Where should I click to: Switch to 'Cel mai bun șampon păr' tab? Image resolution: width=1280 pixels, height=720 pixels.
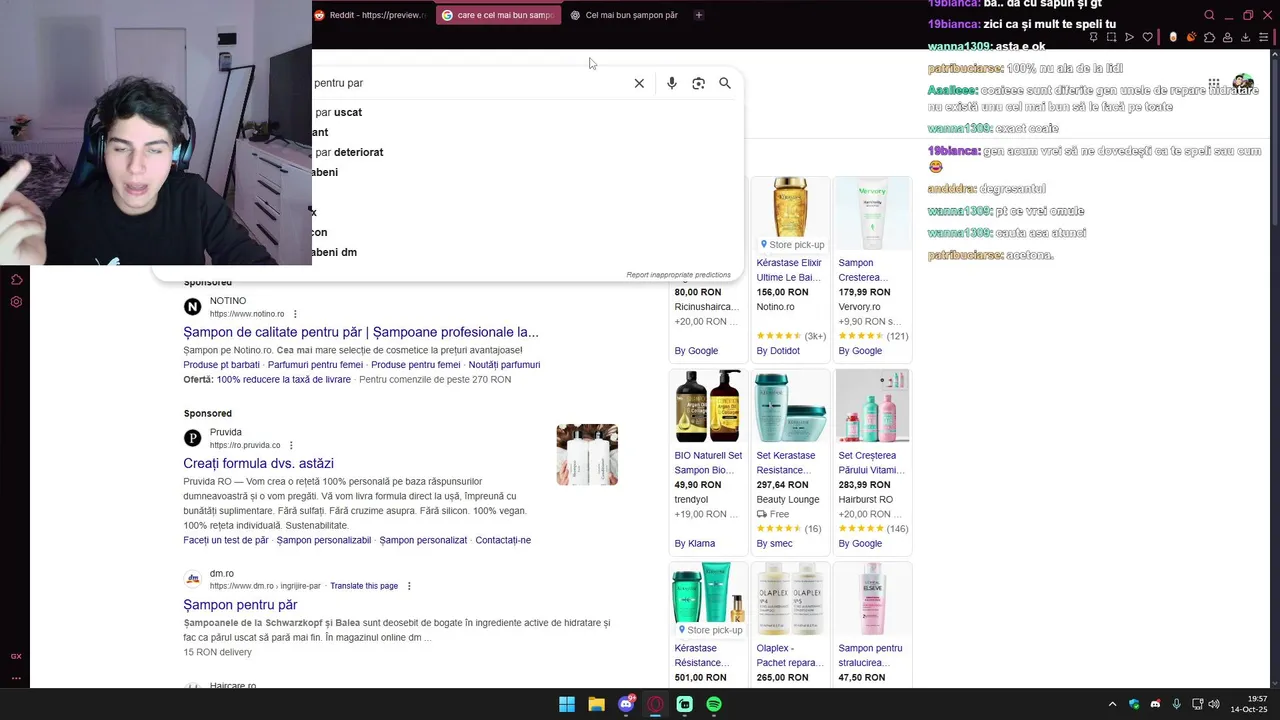[x=625, y=15]
